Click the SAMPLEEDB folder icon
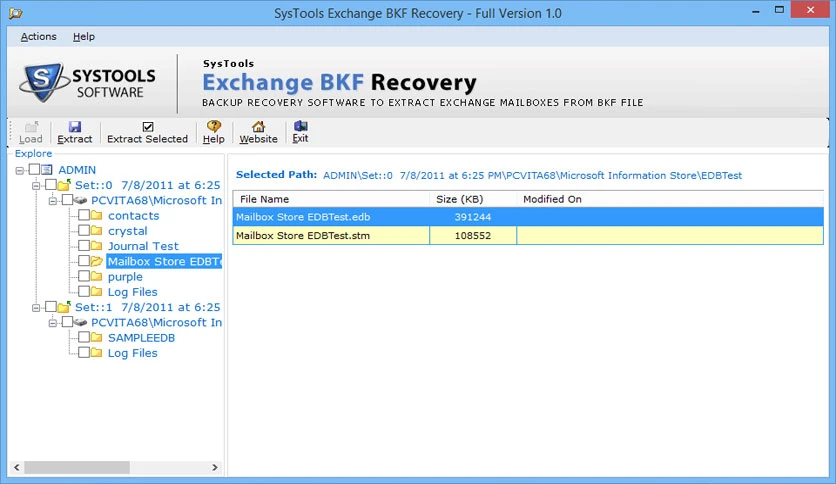Viewport: 836px width, 484px height. coord(97,337)
